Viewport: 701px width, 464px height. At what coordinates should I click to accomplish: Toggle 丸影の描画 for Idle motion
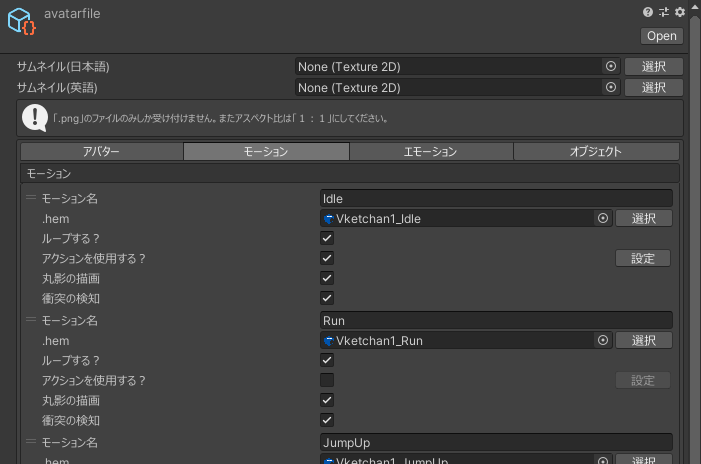point(327,278)
